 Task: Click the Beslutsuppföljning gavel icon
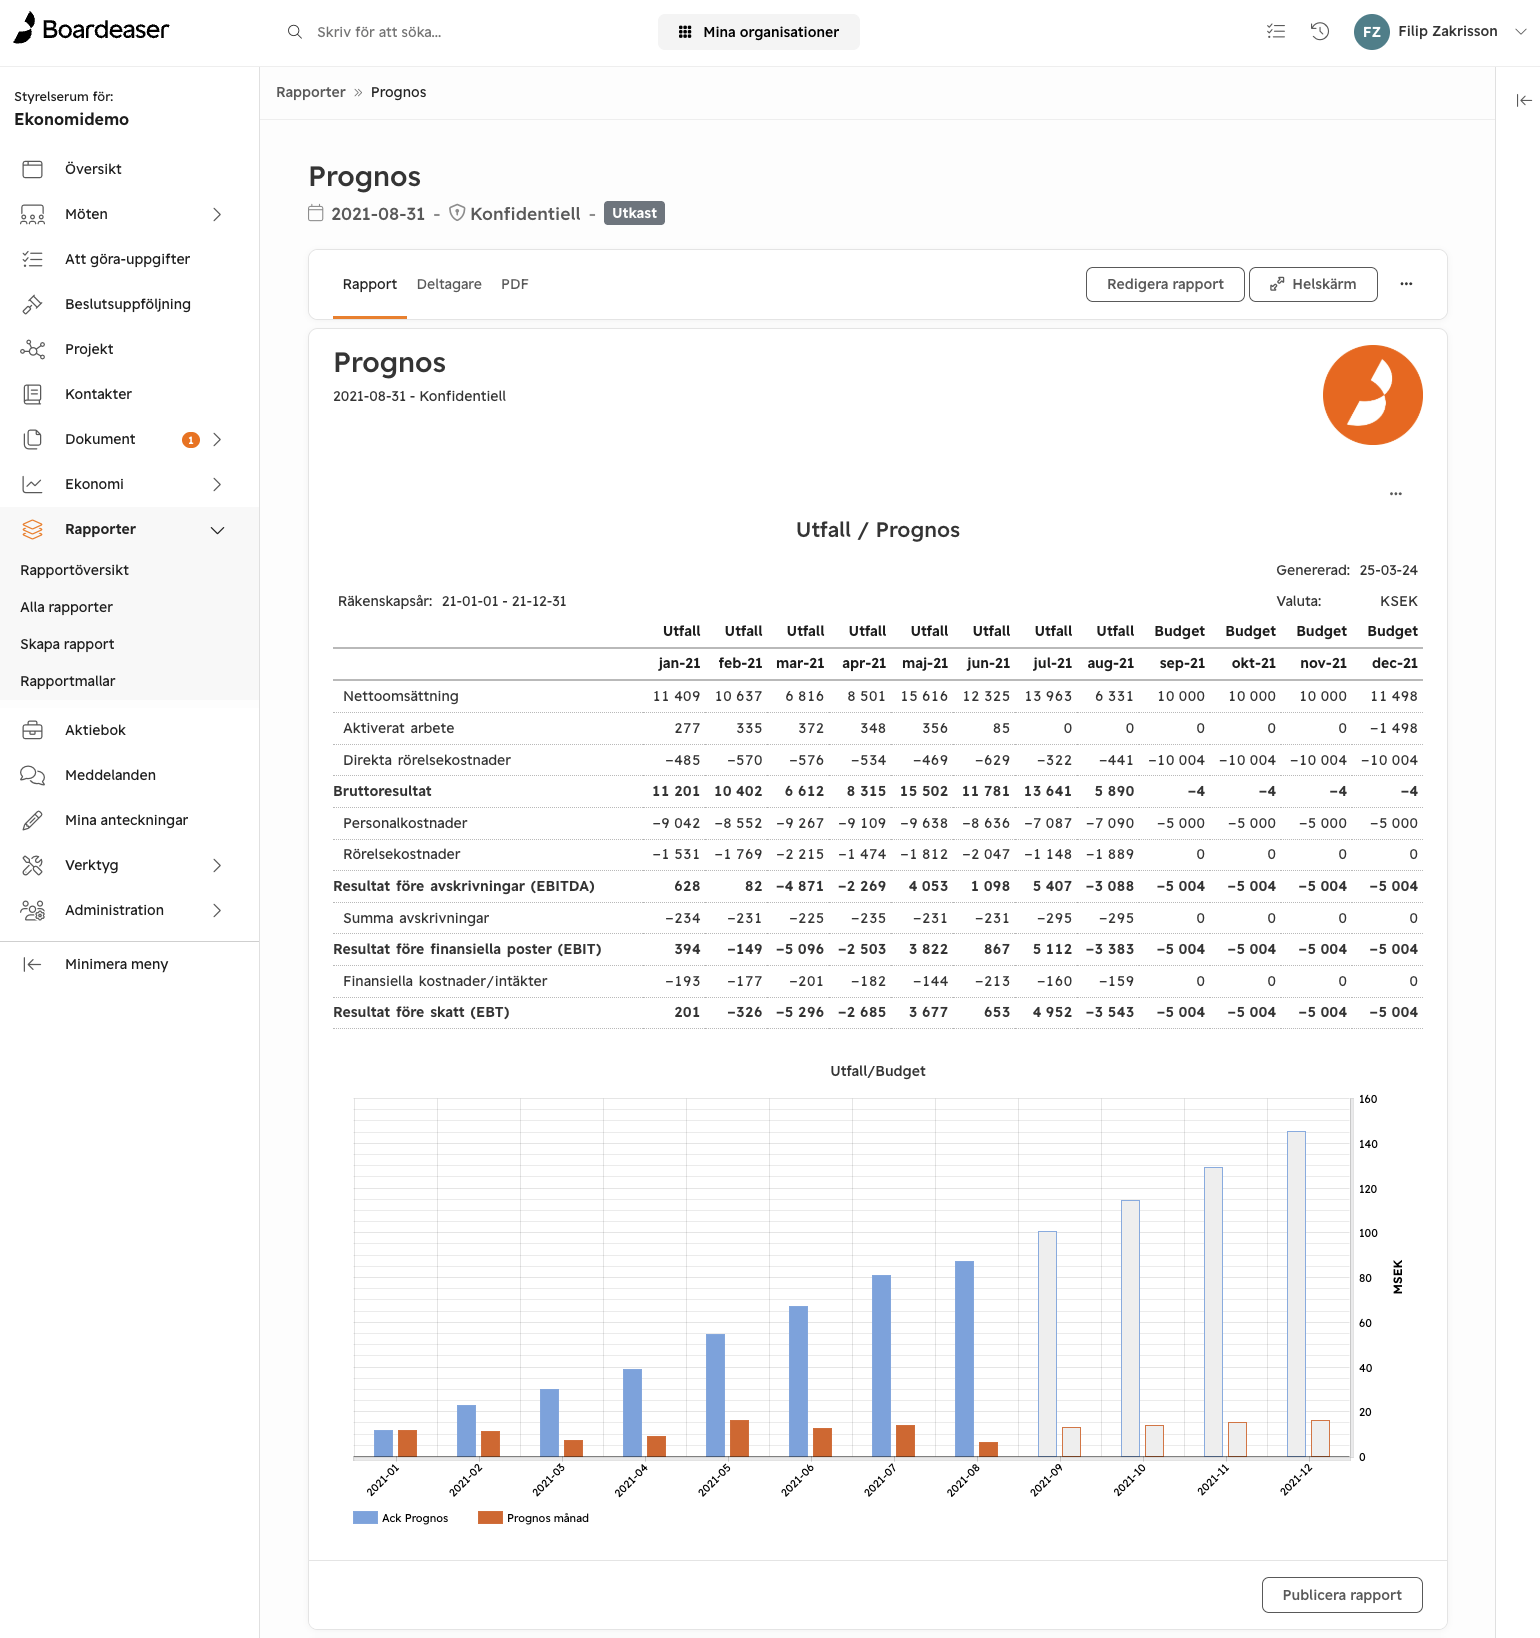(x=33, y=304)
